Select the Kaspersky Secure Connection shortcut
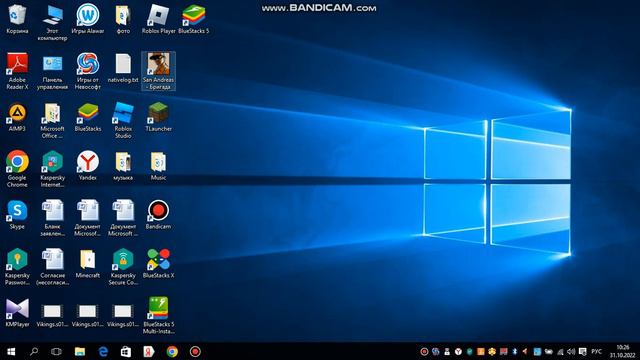This screenshot has width=640, height=360. [x=123, y=267]
